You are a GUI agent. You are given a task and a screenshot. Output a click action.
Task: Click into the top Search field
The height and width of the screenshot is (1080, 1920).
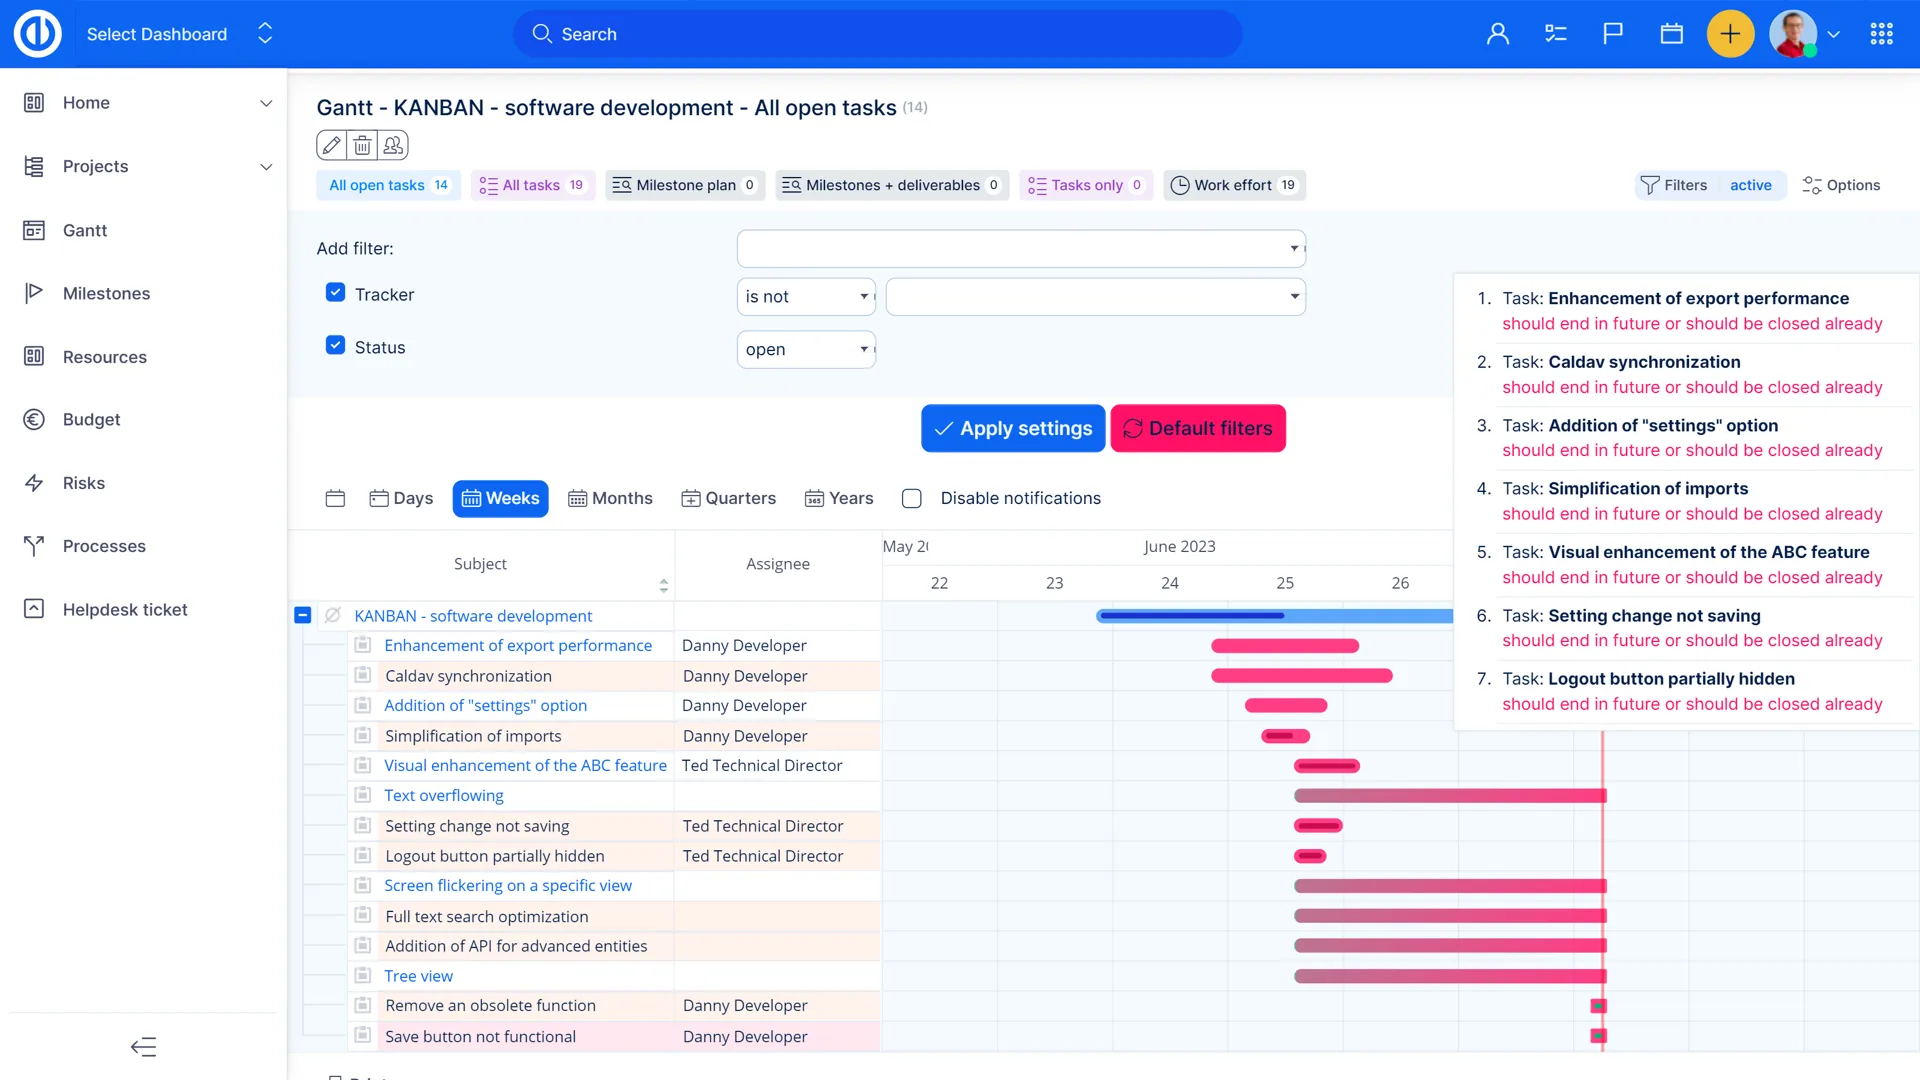877,34
